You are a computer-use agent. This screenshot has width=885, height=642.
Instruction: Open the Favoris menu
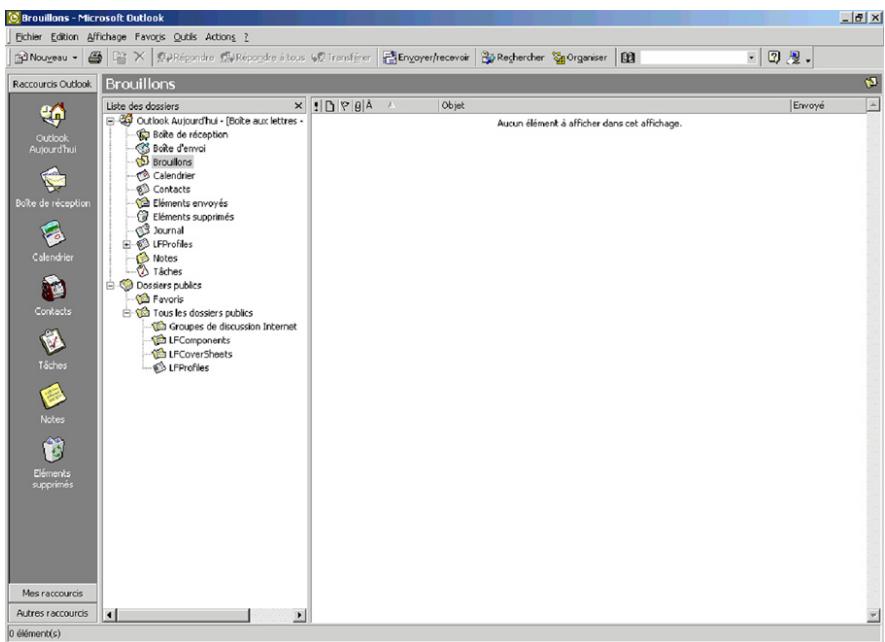point(150,37)
